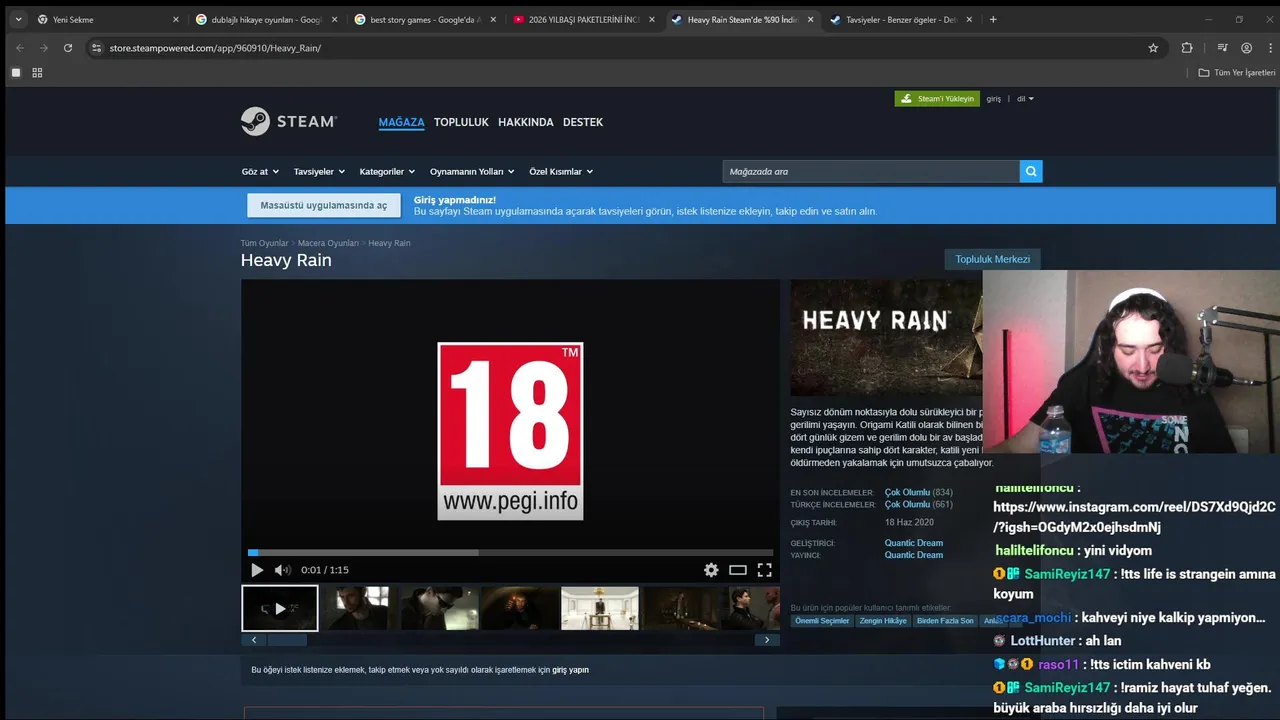Open latest reviews Çok Olumlu (834)

(x=918, y=492)
